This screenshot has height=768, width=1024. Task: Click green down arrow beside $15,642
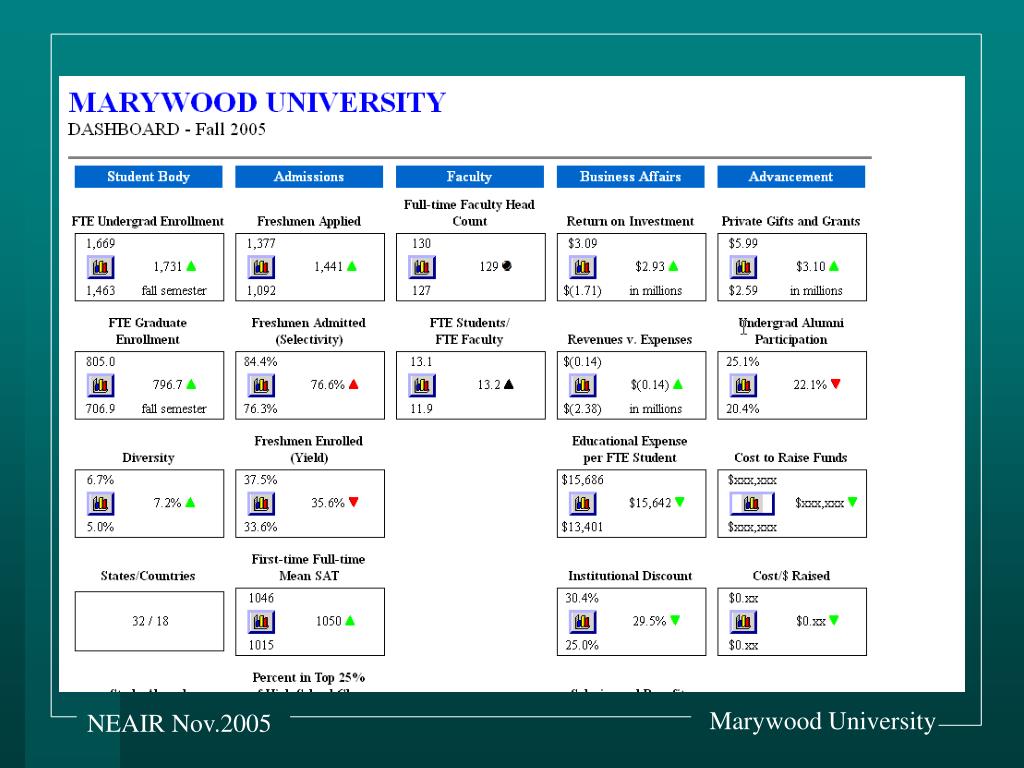pyautogui.click(x=680, y=502)
